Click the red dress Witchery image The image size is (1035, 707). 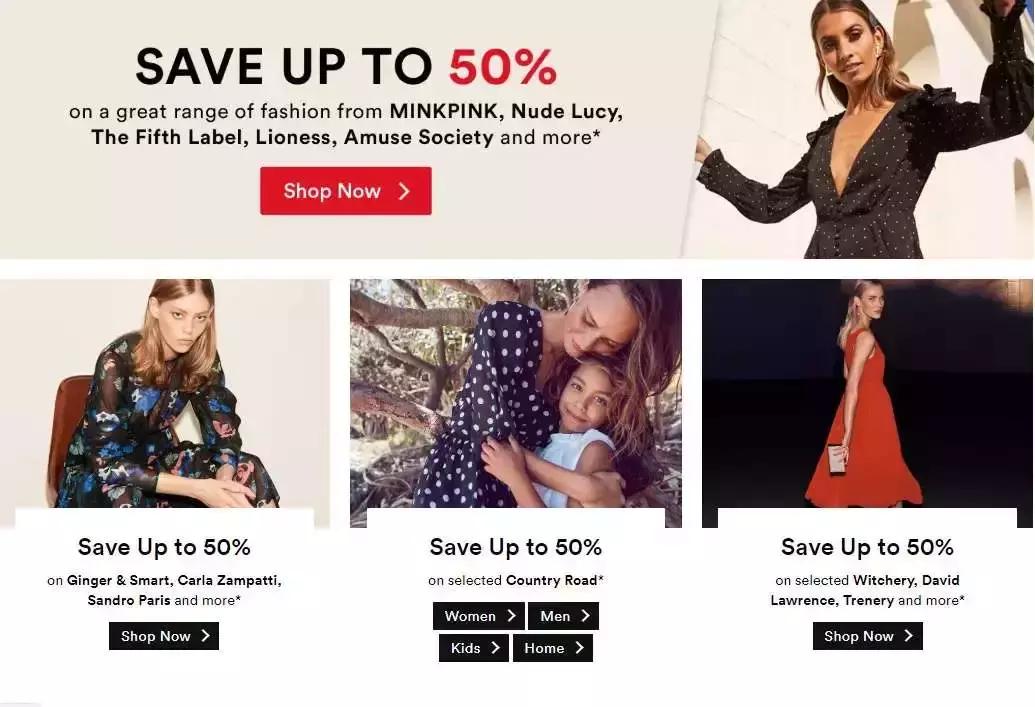[x=867, y=393]
